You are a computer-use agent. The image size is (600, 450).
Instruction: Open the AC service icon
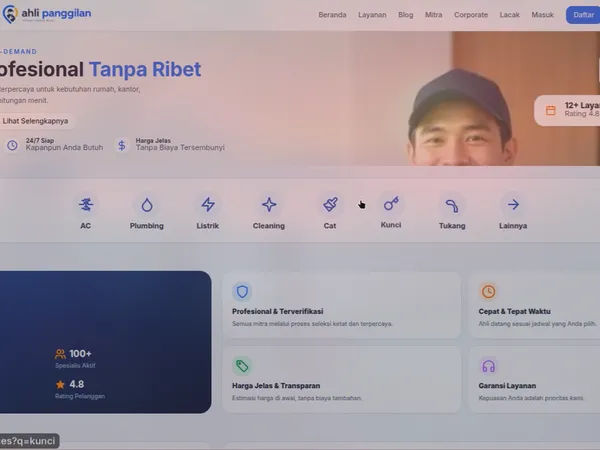pyautogui.click(x=86, y=205)
